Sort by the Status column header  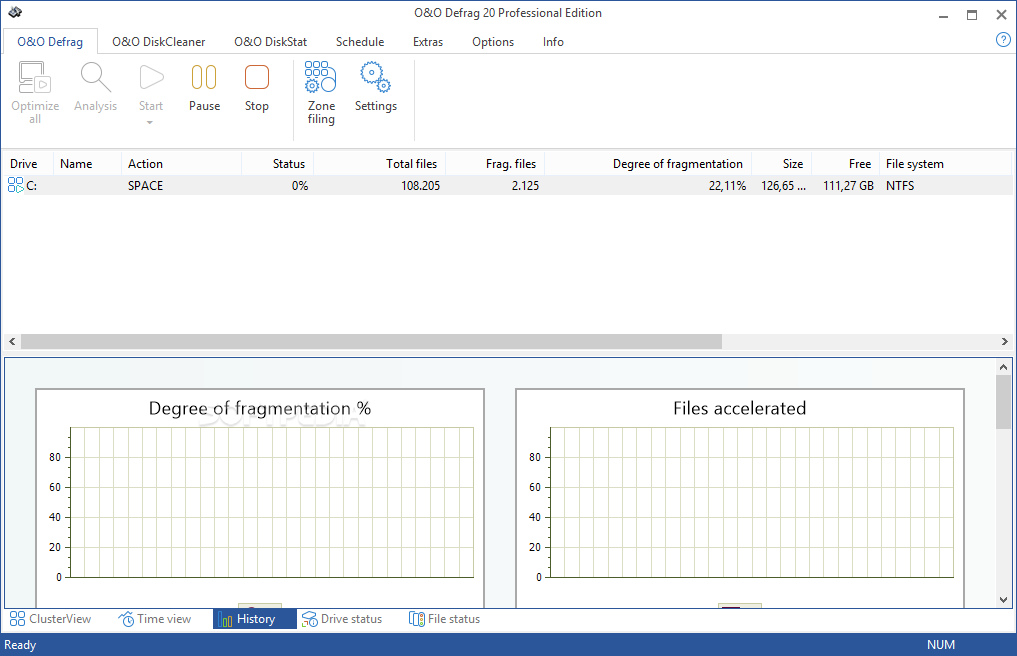point(278,164)
